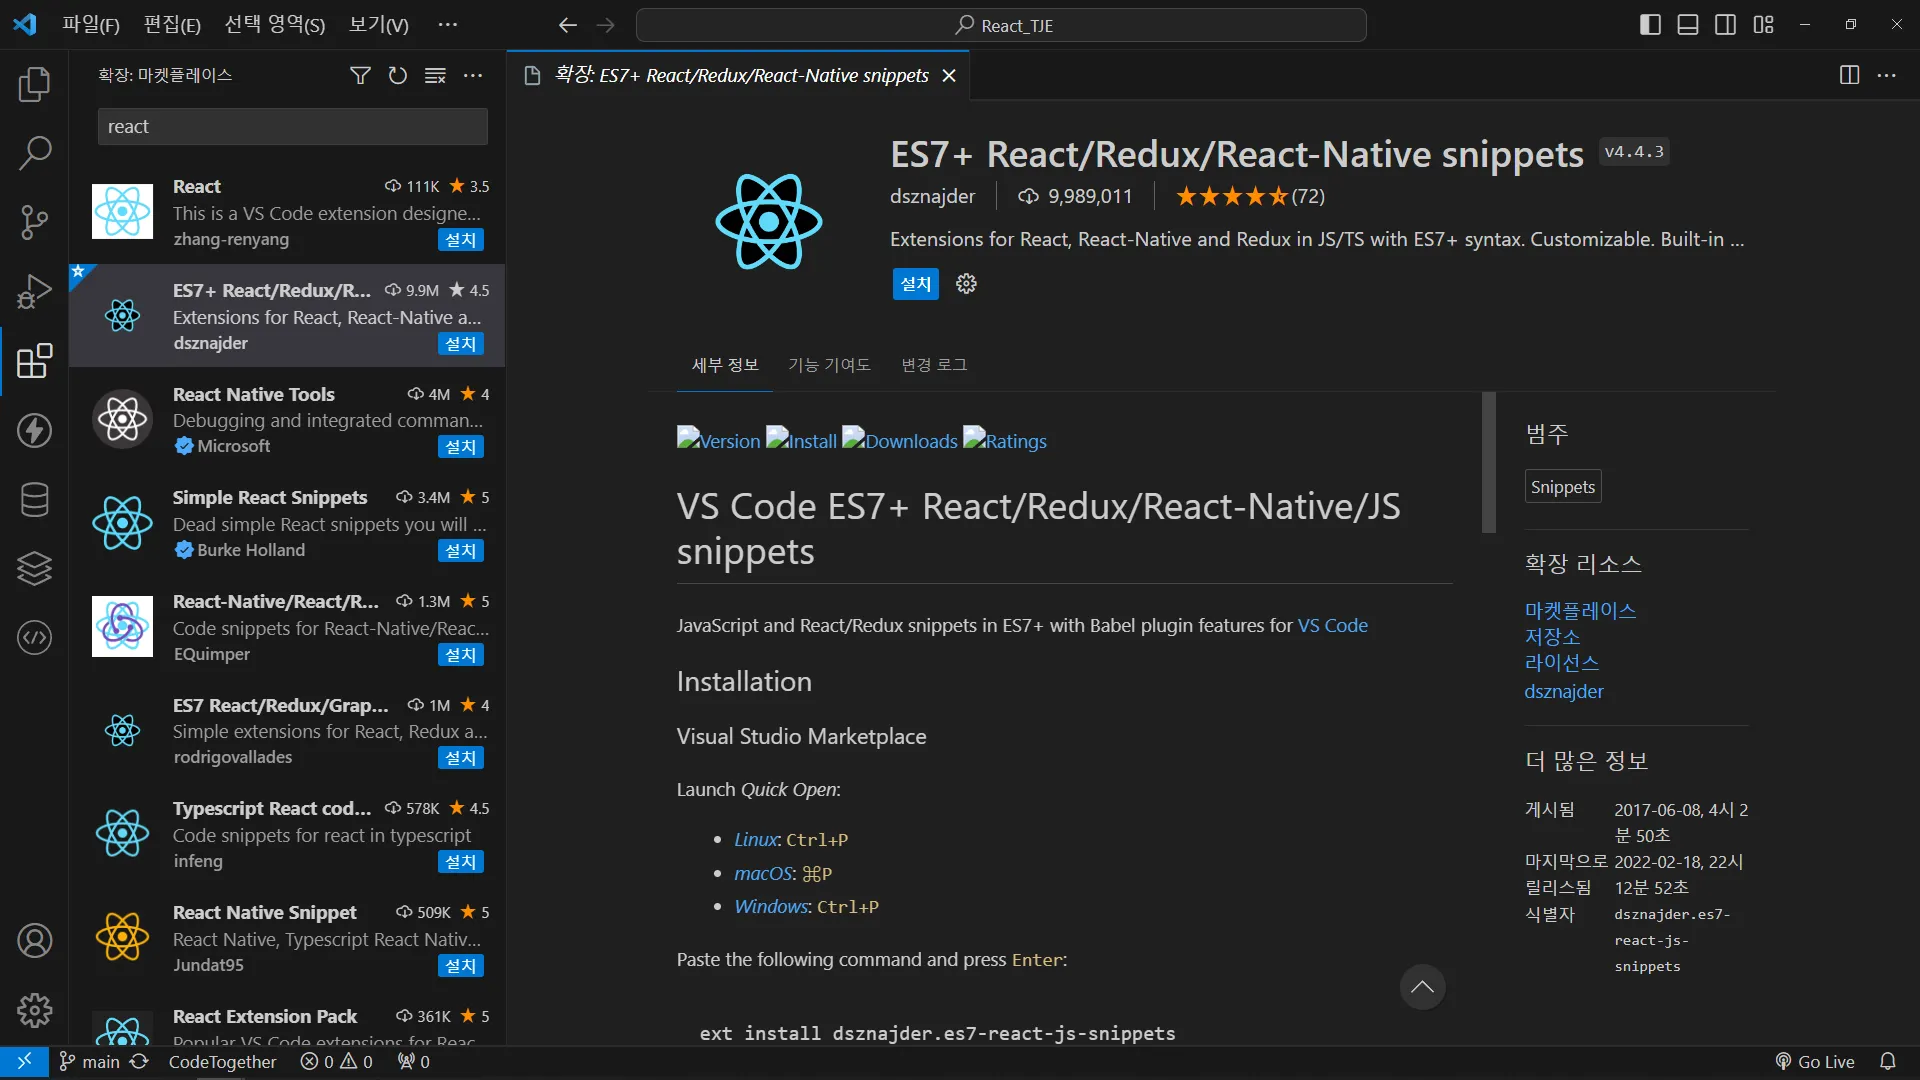Open marketplace views more actions ellipsis

pyautogui.click(x=473, y=75)
